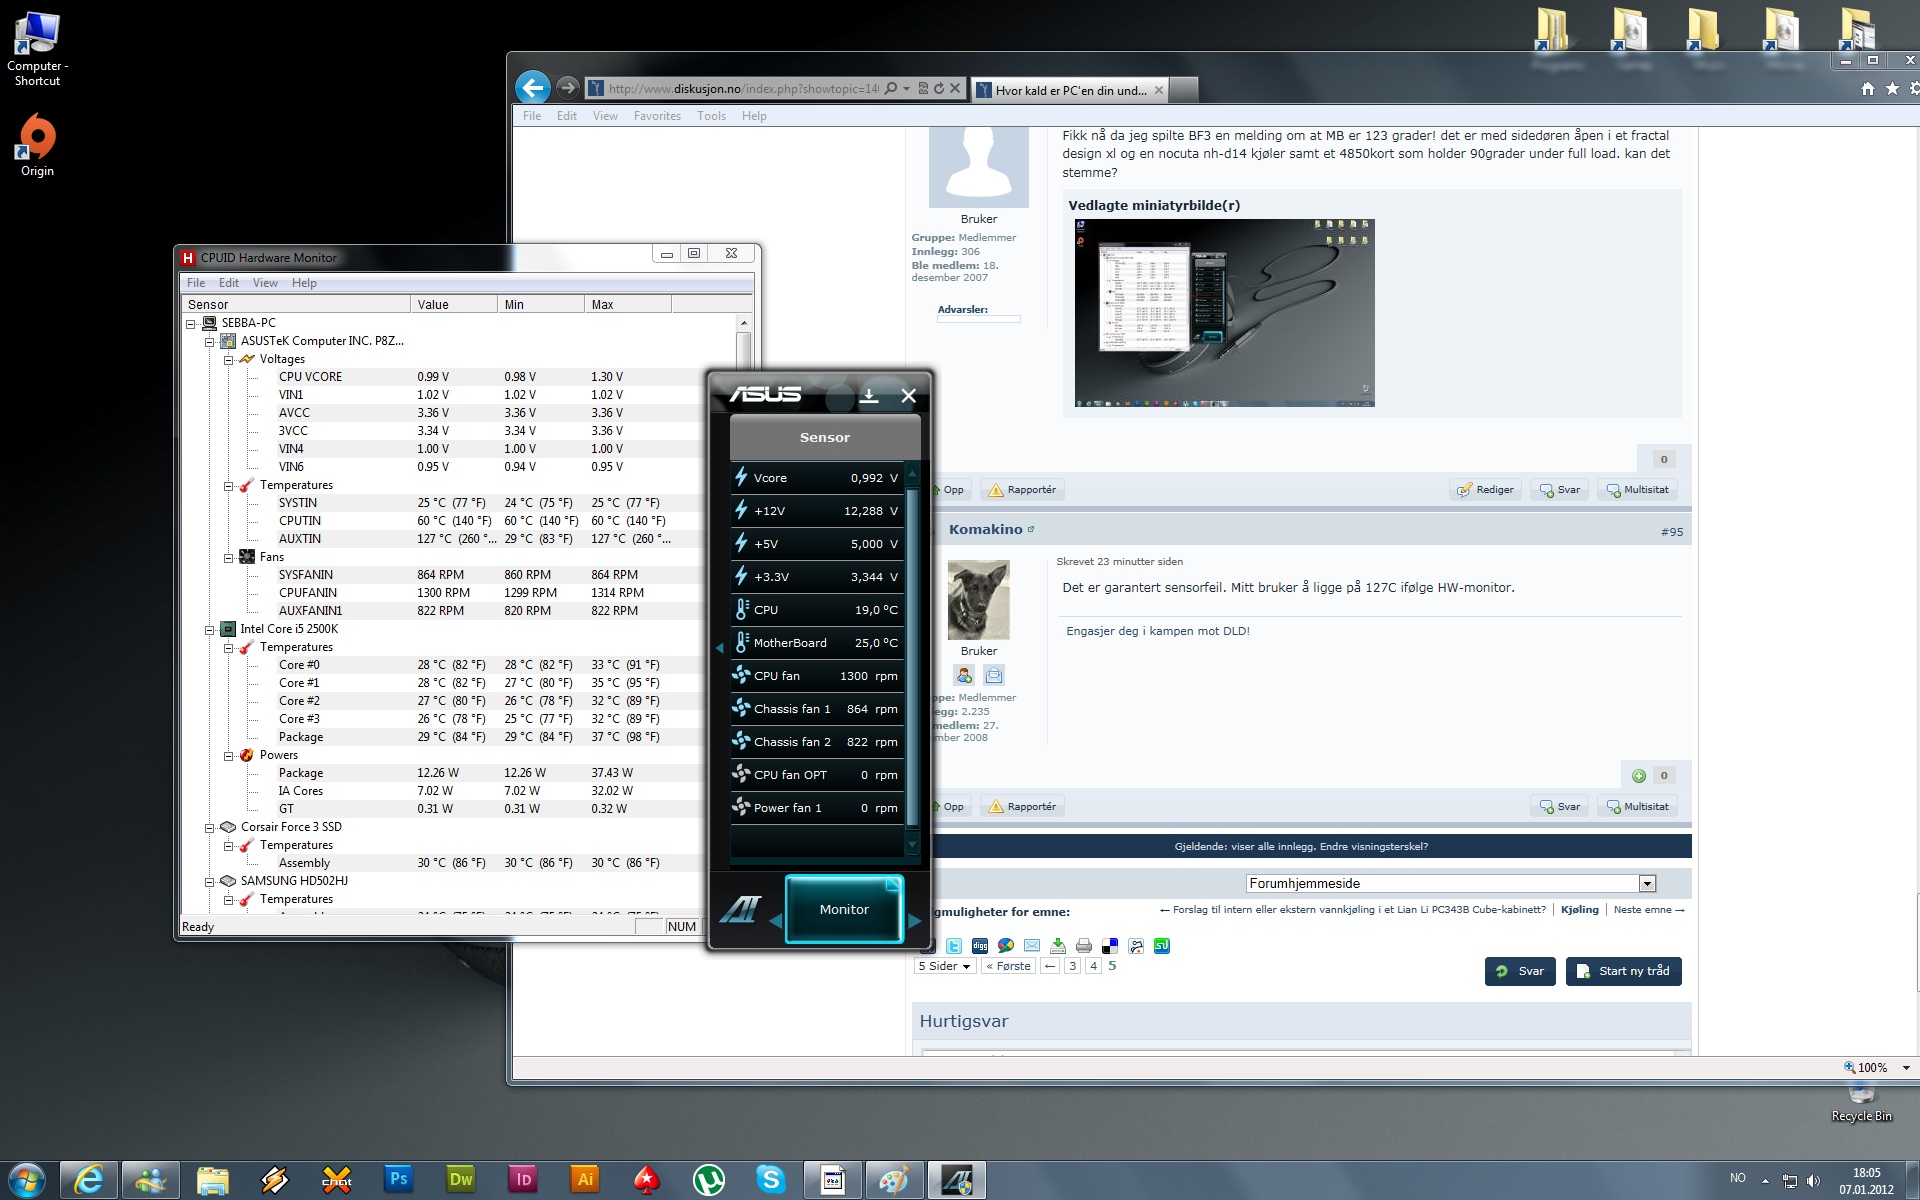Screen dimensions: 1920x1200
Task: Click the download arrow icon in ASUS panel
Action: click(x=869, y=396)
